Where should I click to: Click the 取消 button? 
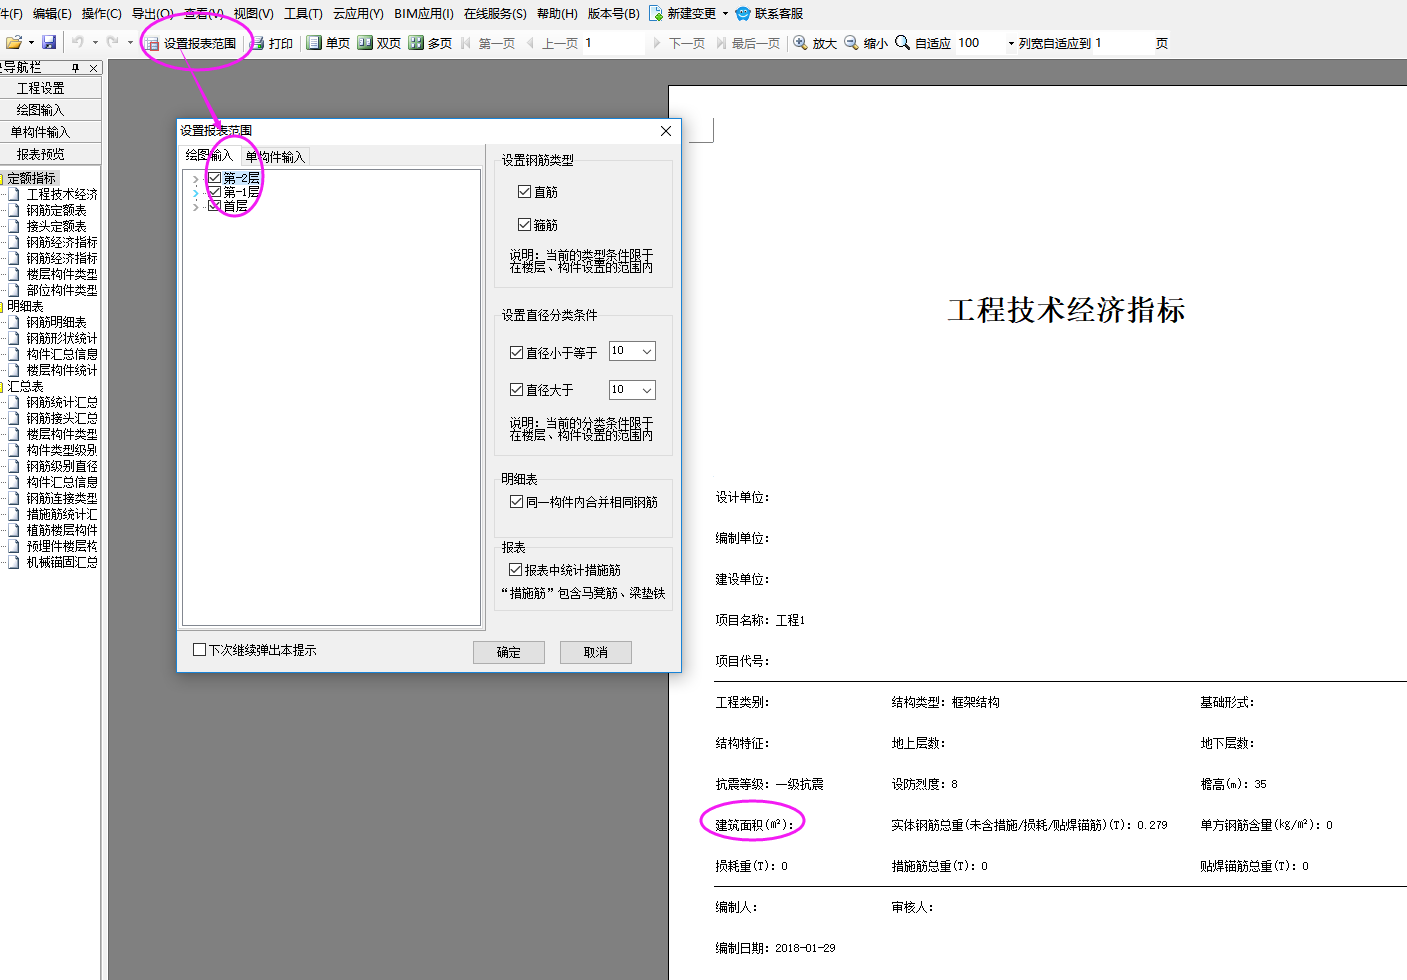point(596,652)
